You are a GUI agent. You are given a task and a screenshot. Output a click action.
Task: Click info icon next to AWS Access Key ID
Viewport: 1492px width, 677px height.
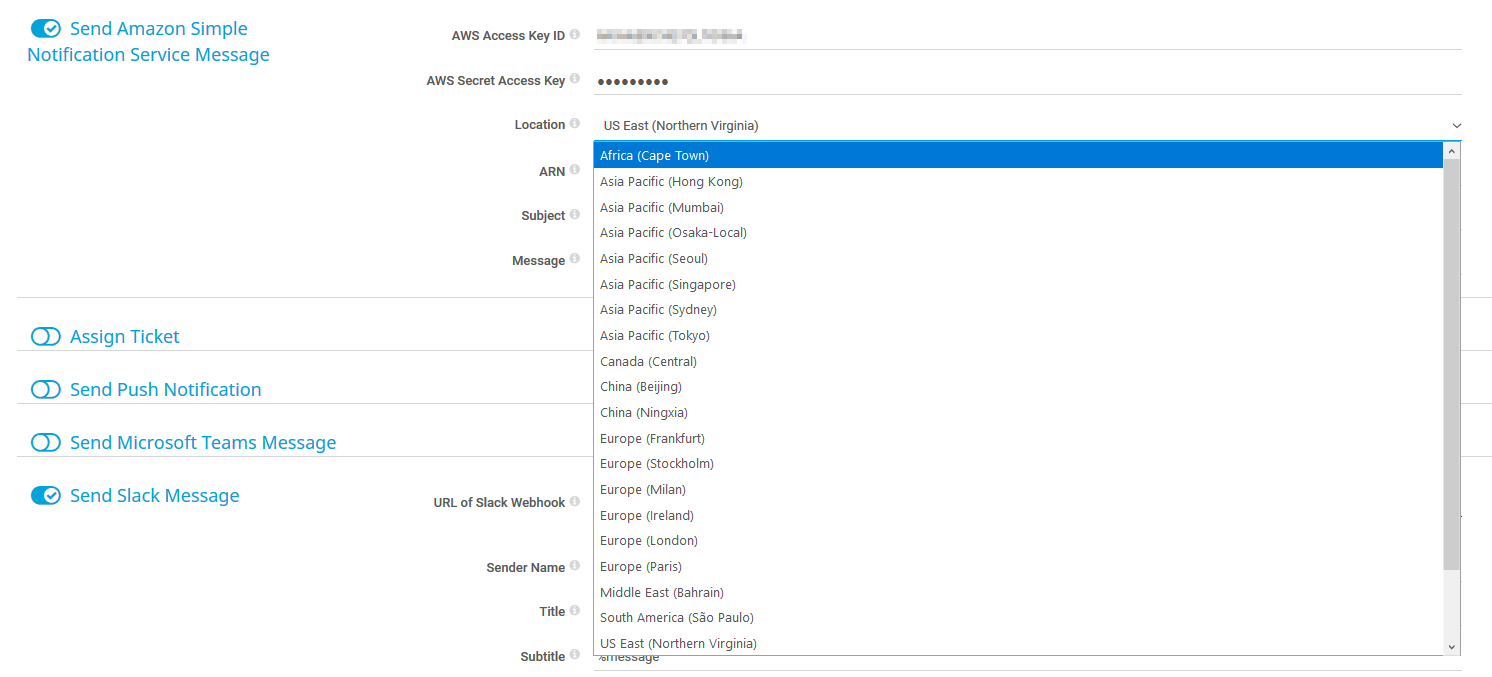pos(575,35)
